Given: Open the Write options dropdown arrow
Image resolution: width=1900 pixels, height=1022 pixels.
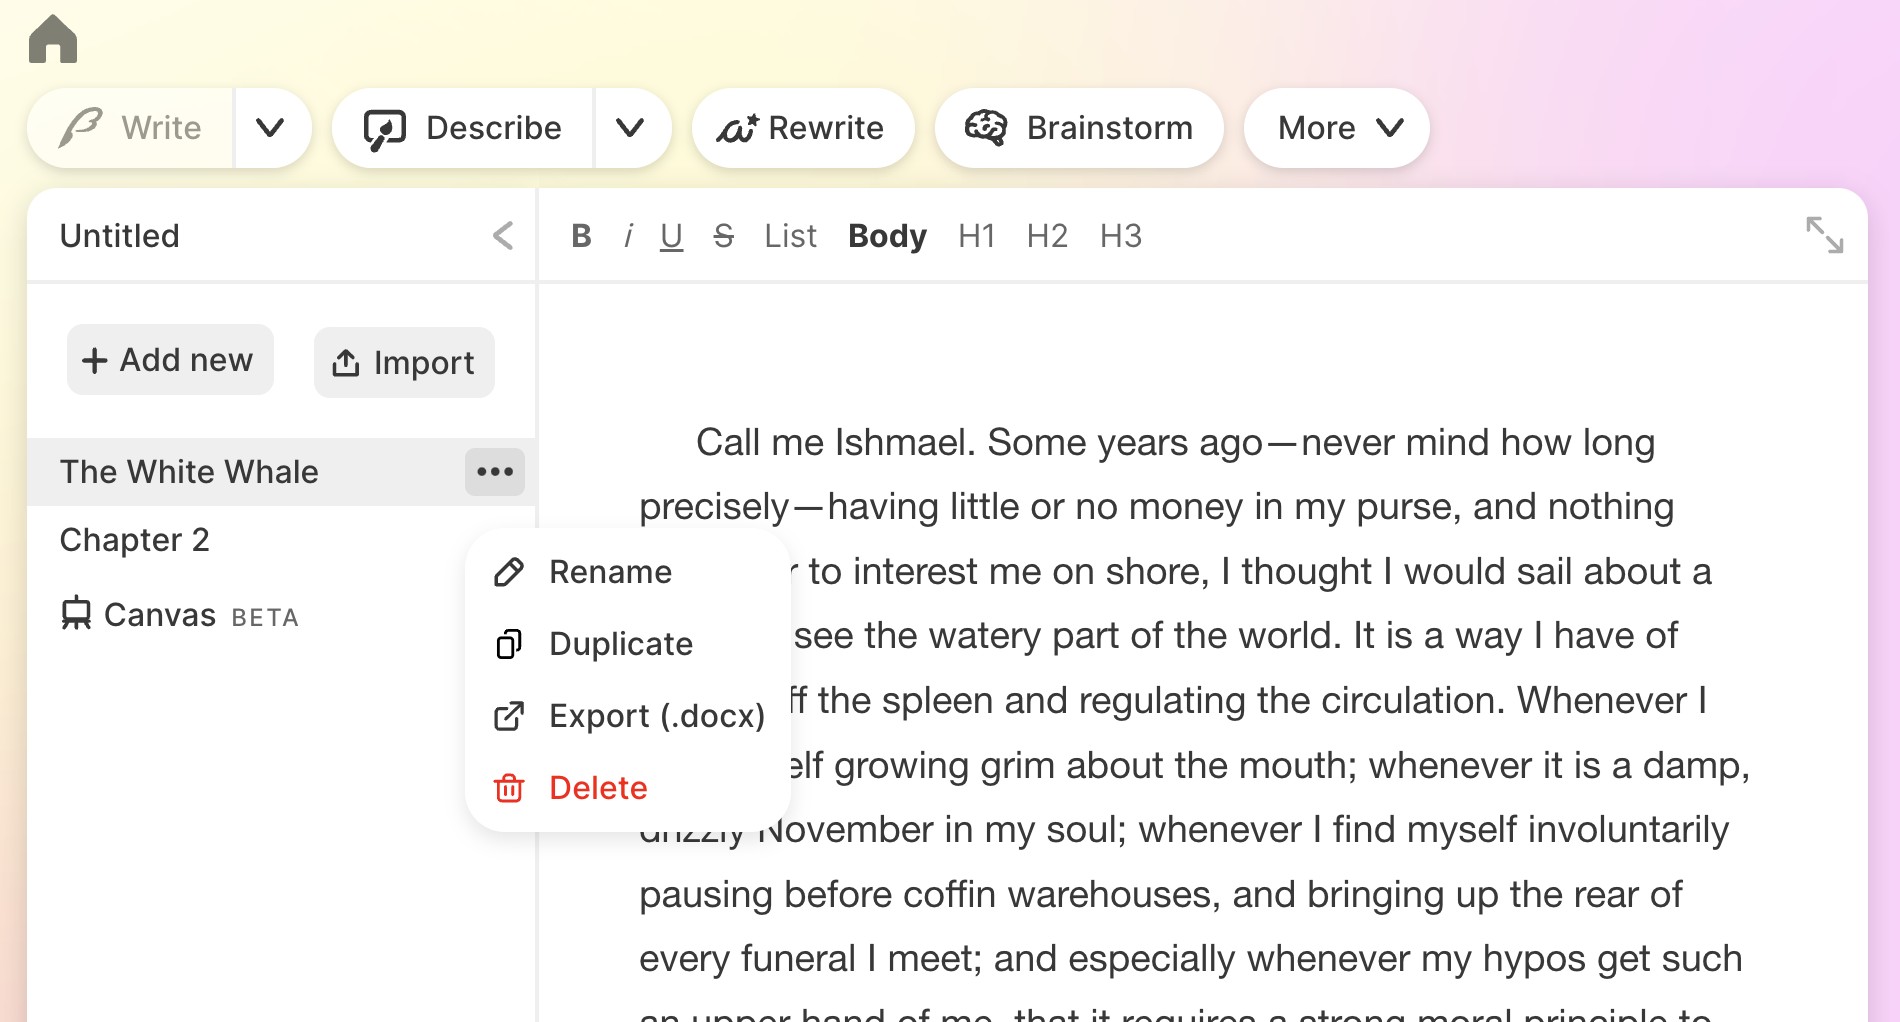Looking at the screenshot, I should point(271,128).
